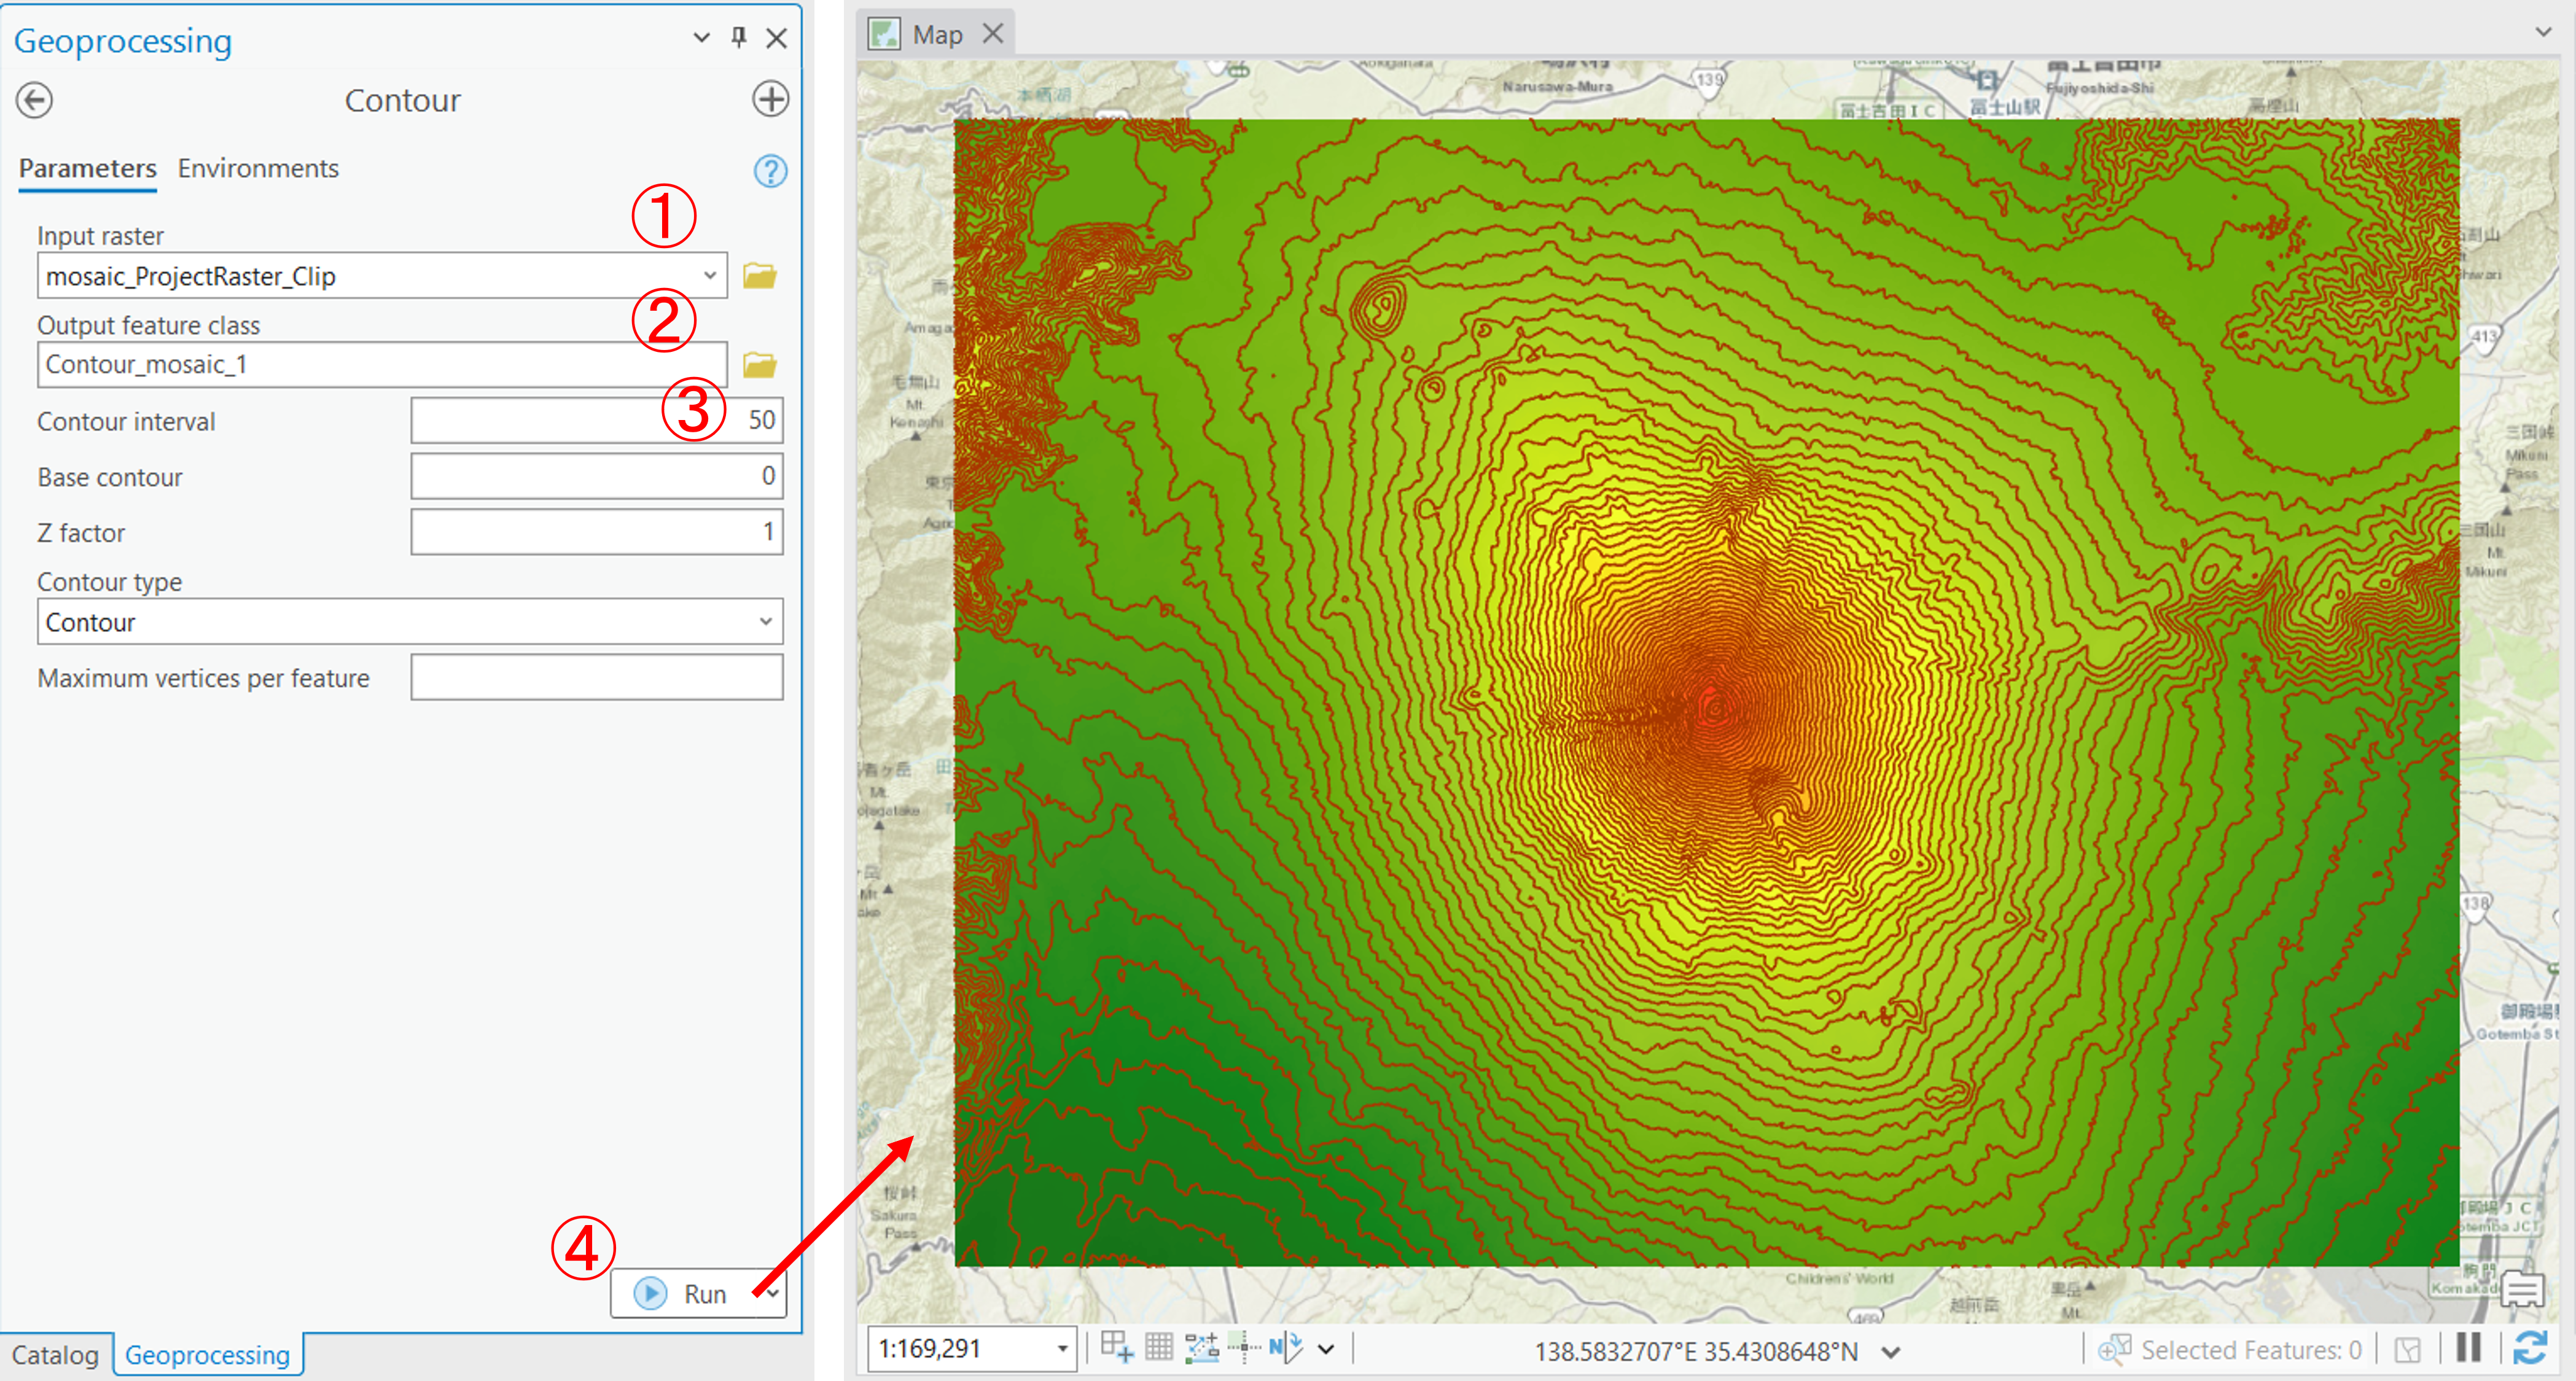
Task: Switch to the Catalog pane tab
Action: click(x=55, y=1355)
